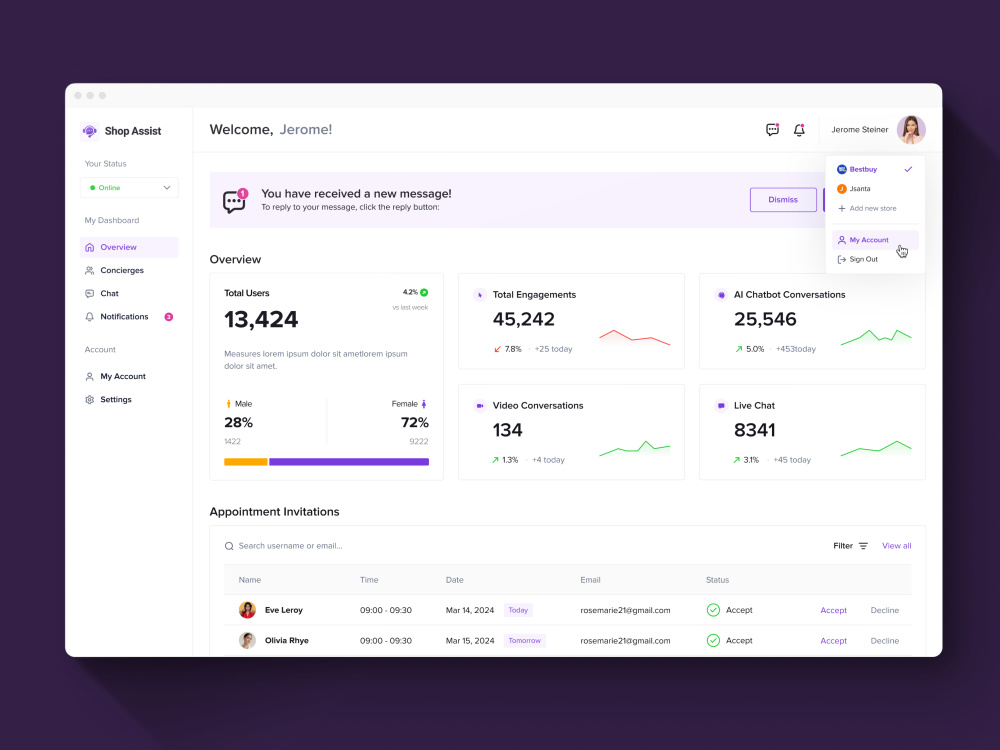
Task: Click the Date column header
Action: click(x=455, y=580)
